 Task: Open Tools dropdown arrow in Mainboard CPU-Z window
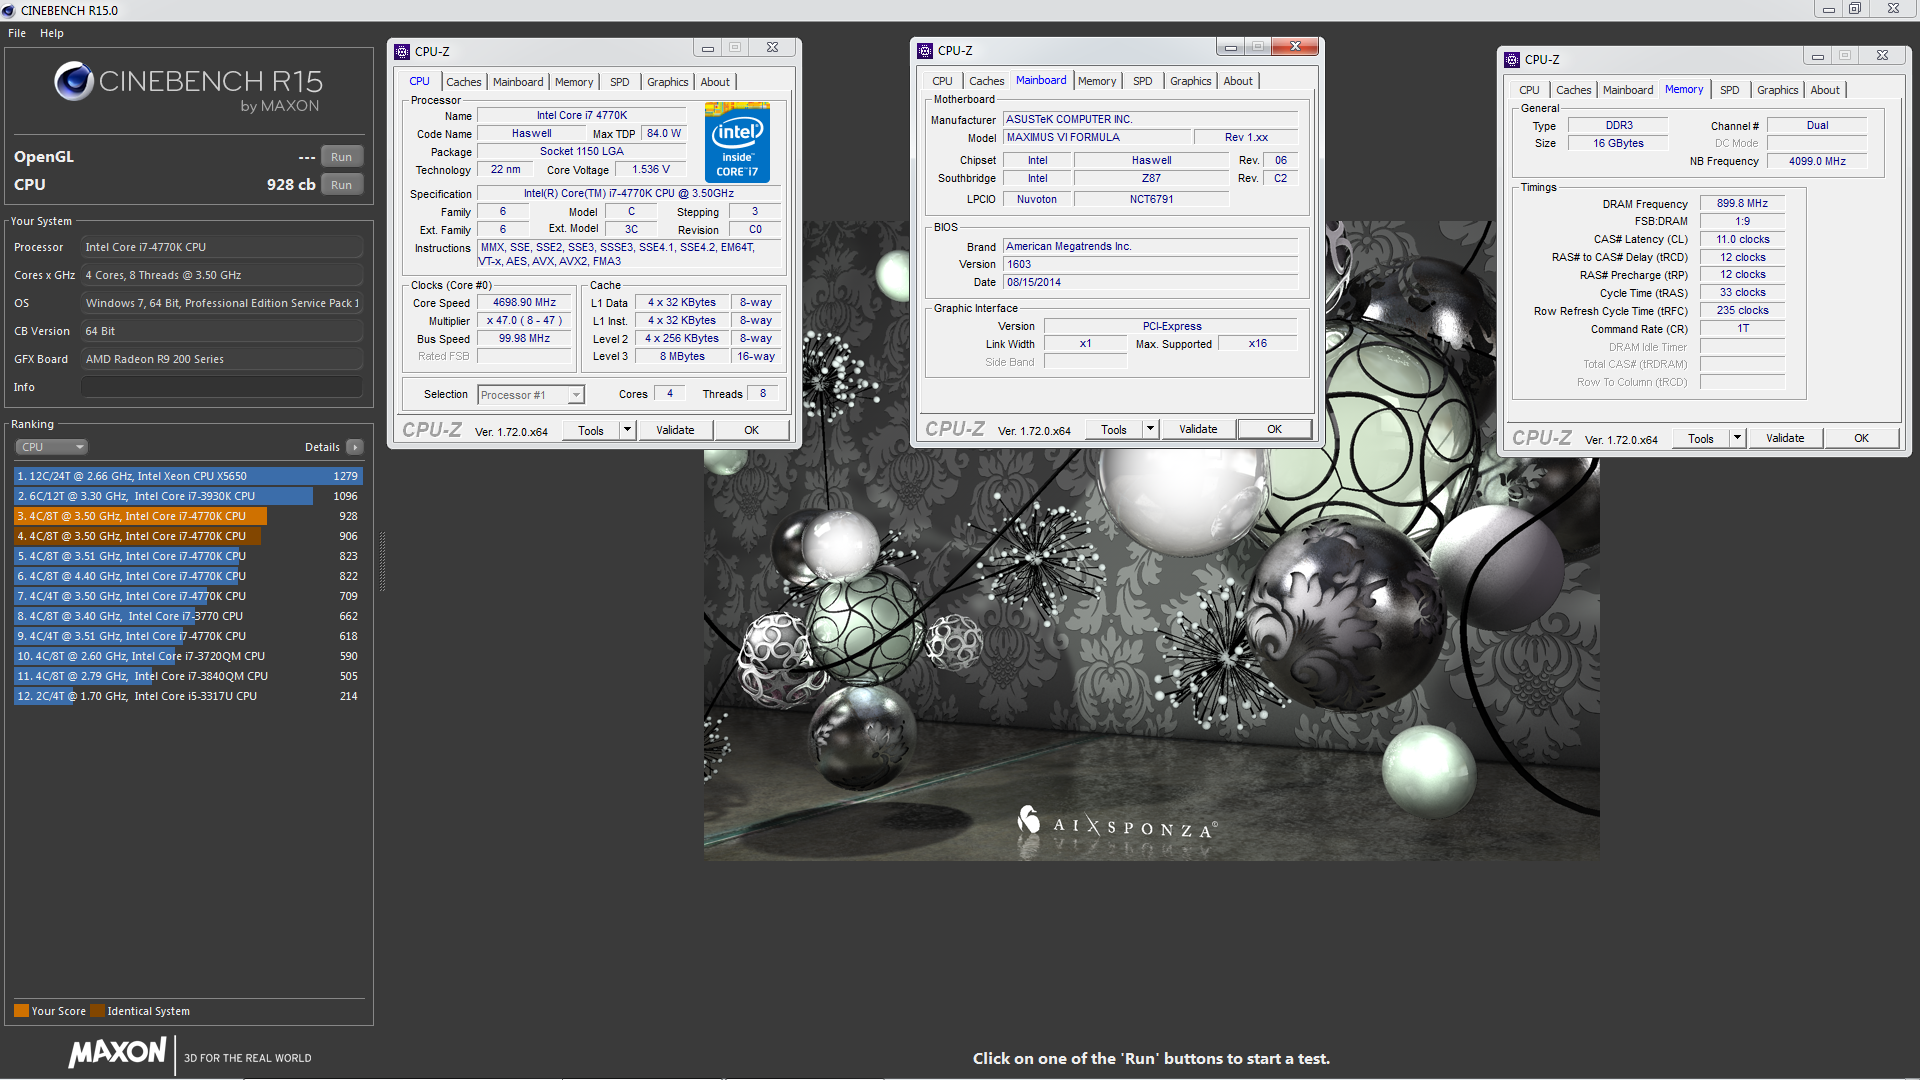click(1151, 430)
